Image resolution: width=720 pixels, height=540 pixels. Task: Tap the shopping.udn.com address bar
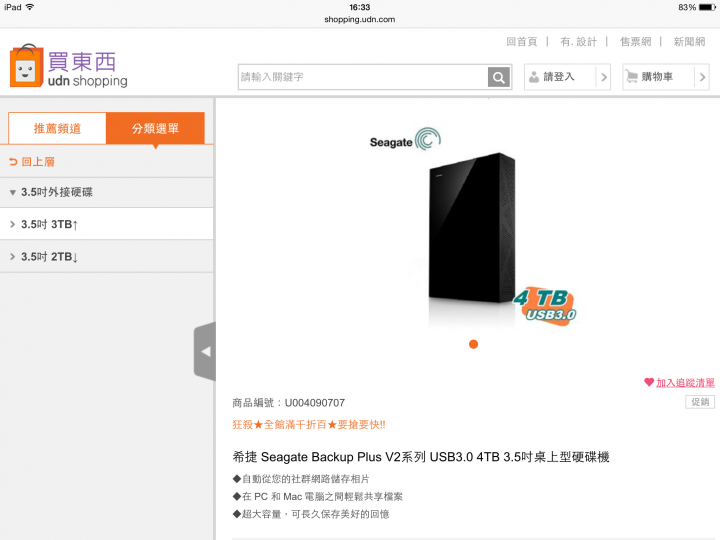pyautogui.click(x=360, y=19)
